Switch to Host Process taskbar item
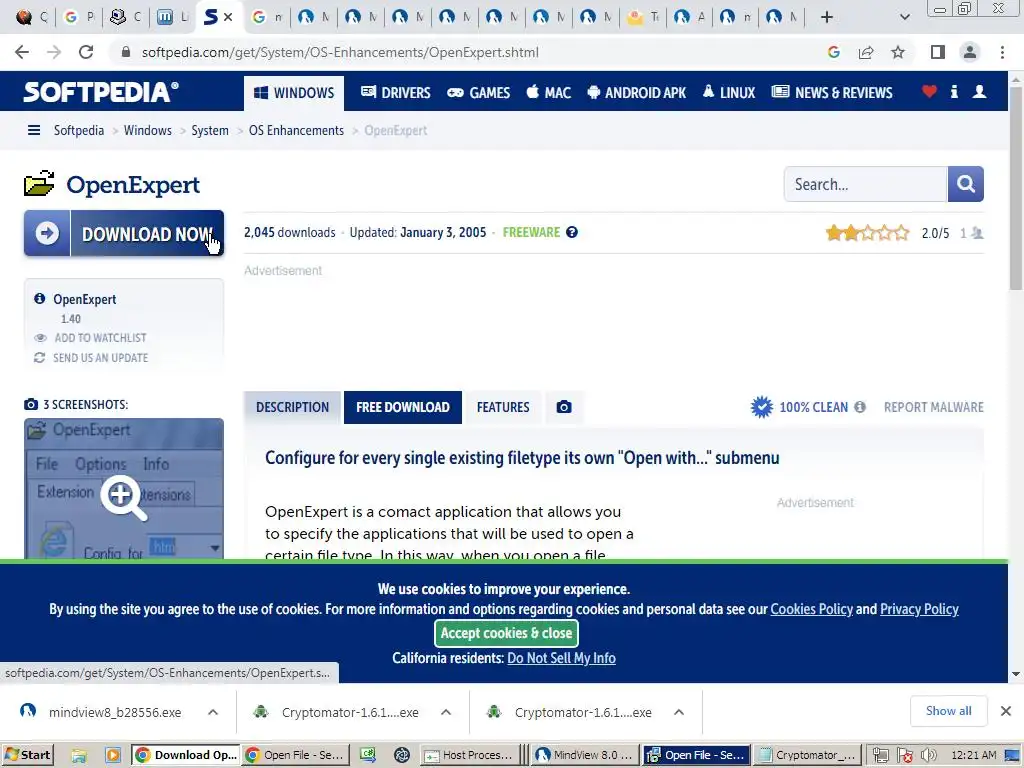Screen dimensions: 1024x768 pos(470,755)
